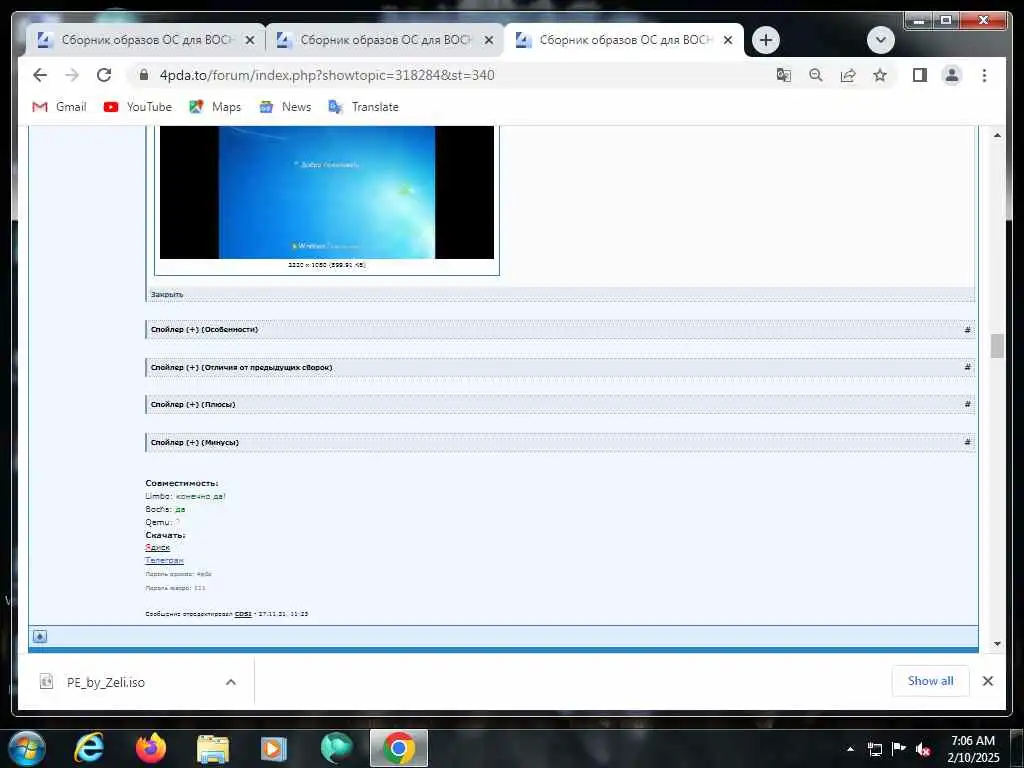Click the Show desktop button
This screenshot has width=1024, height=768.
coord(1016,748)
